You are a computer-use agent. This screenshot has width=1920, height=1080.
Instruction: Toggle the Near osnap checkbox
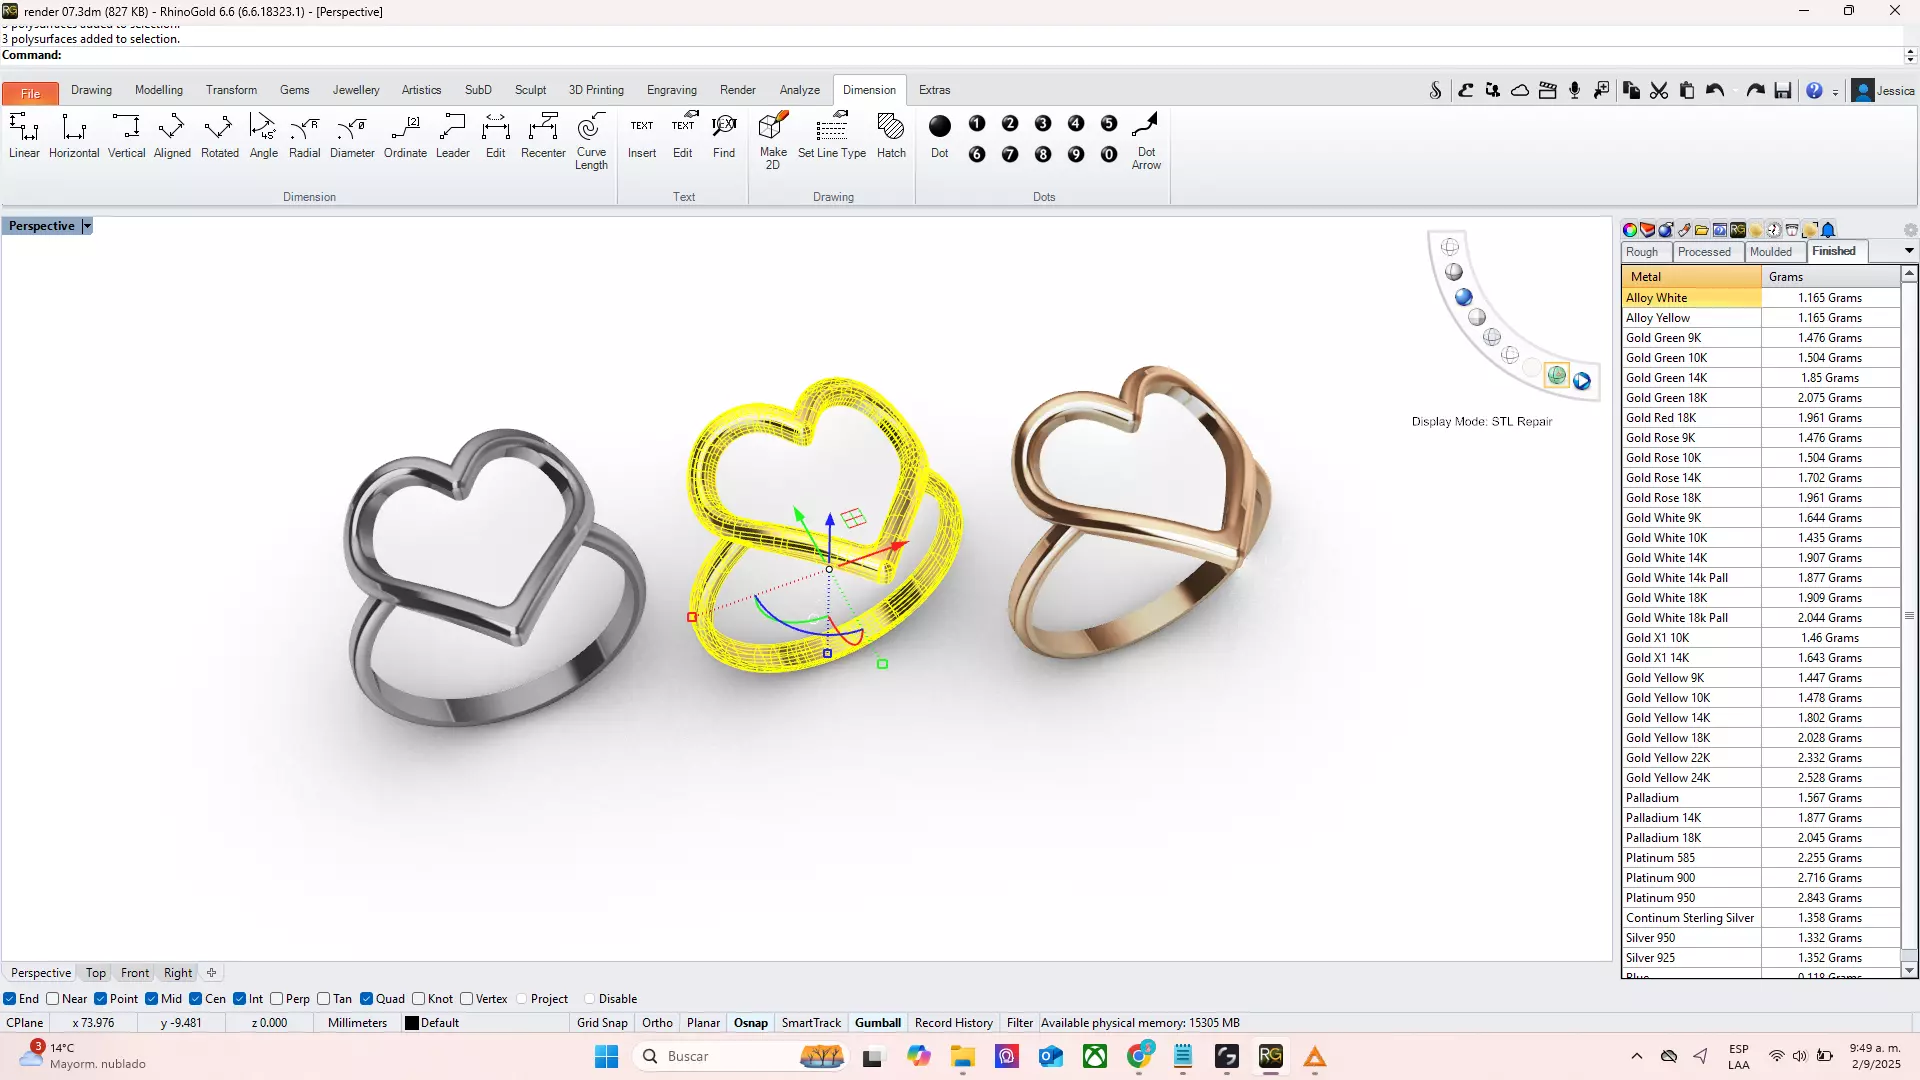point(53,999)
